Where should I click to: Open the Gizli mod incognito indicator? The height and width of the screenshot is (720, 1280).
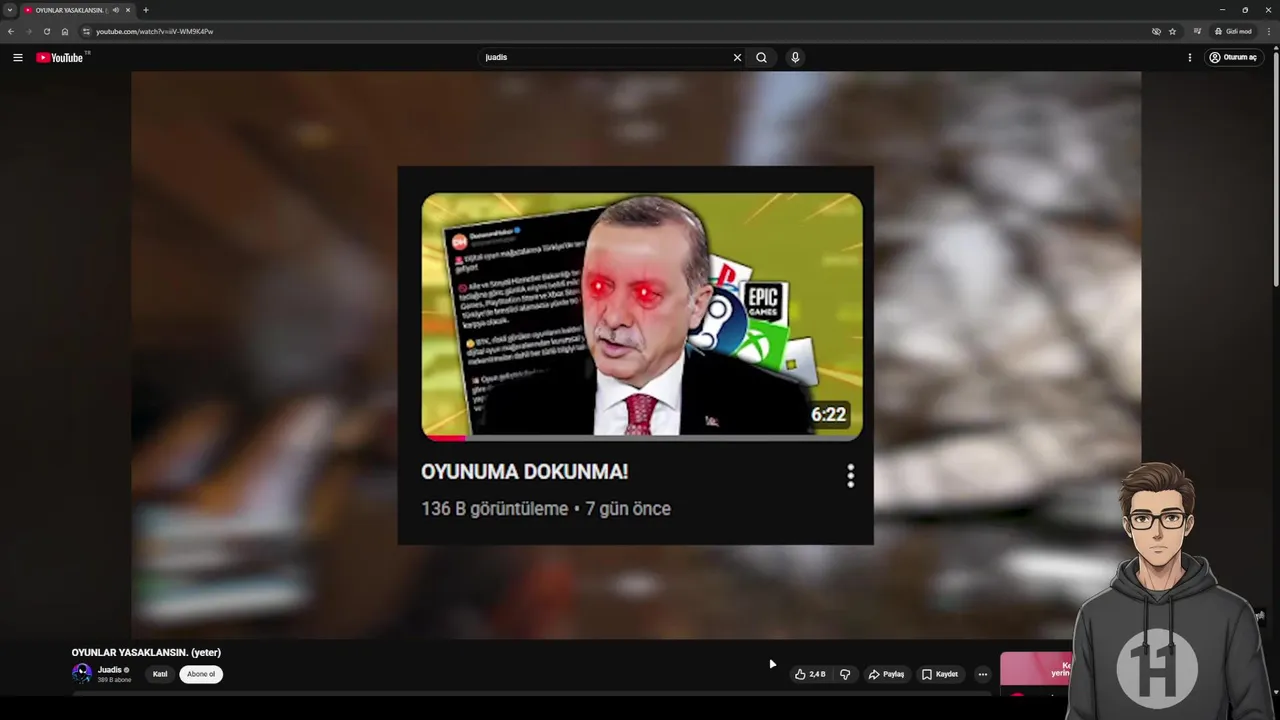click(1233, 31)
